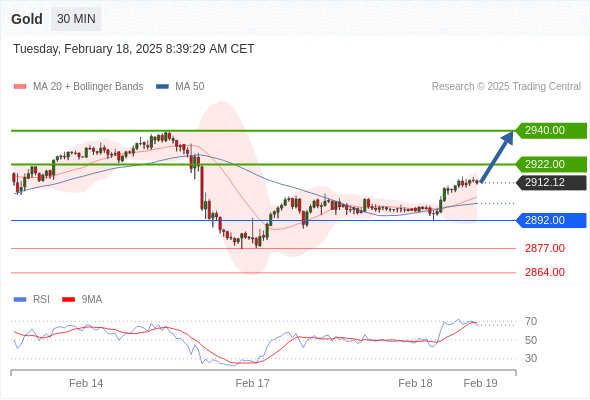Click the MA 20 Bollinger Bands swatch

(20, 87)
